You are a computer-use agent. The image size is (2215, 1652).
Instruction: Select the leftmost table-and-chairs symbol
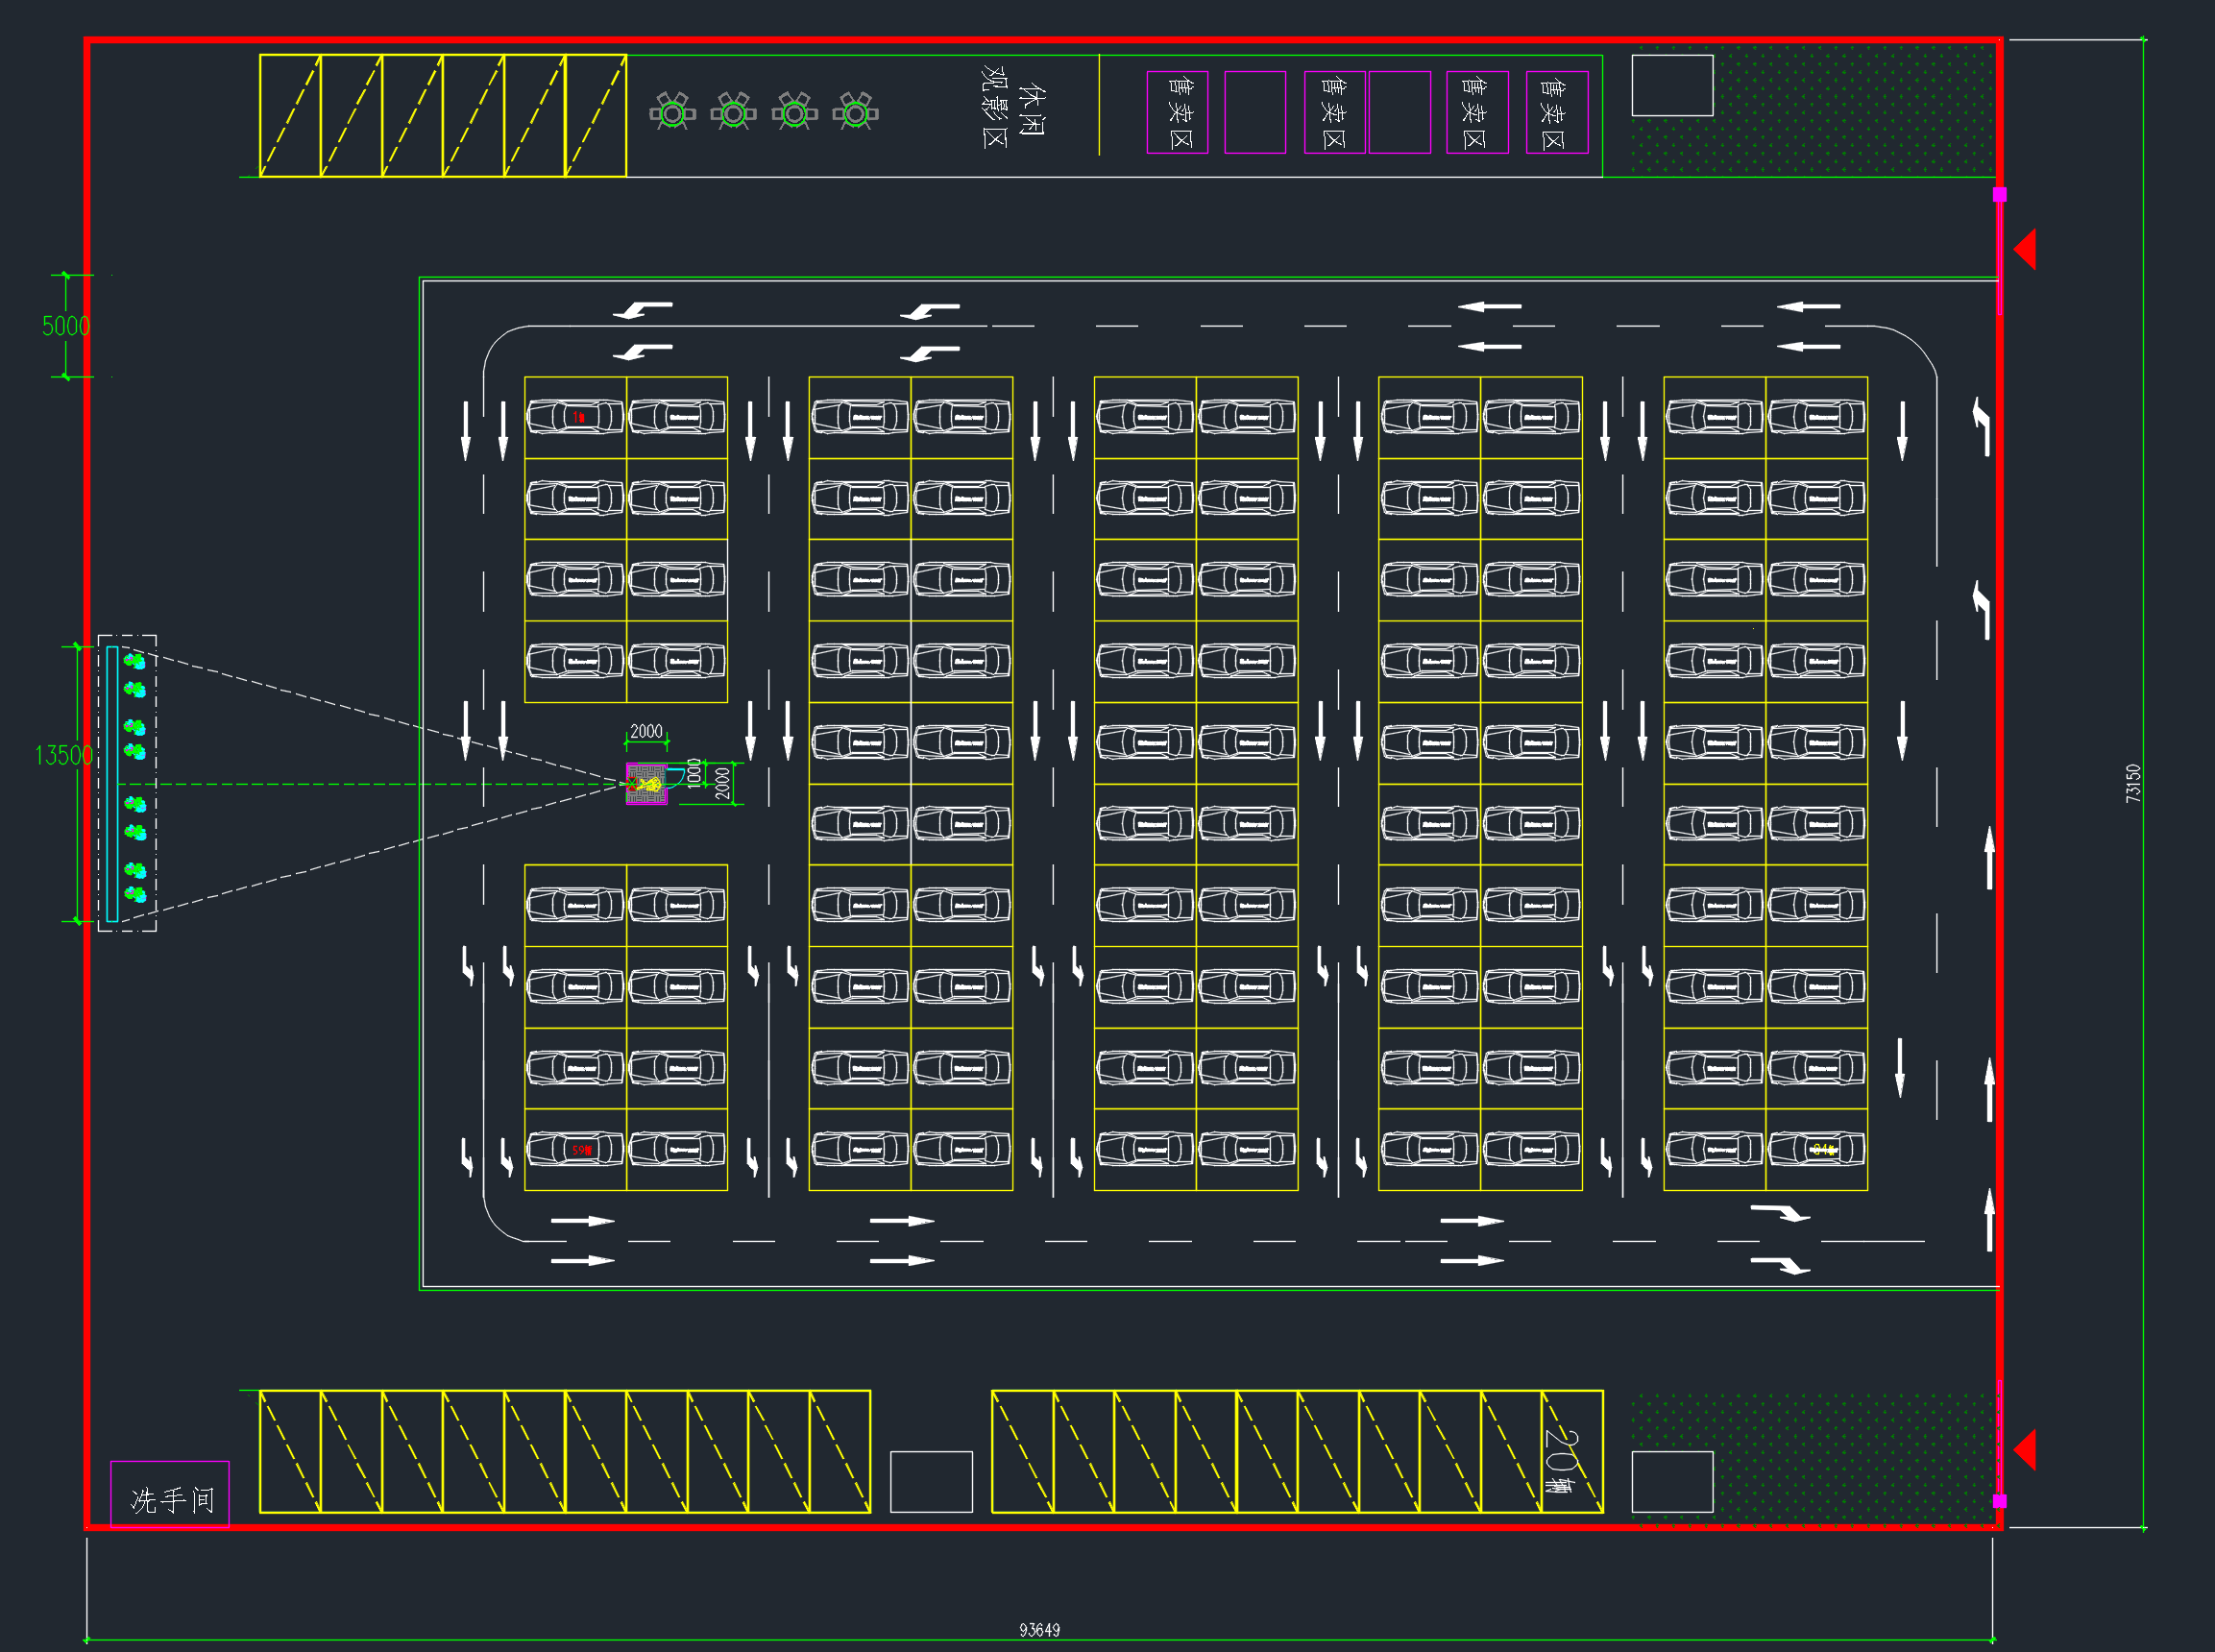[x=673, y=113]
